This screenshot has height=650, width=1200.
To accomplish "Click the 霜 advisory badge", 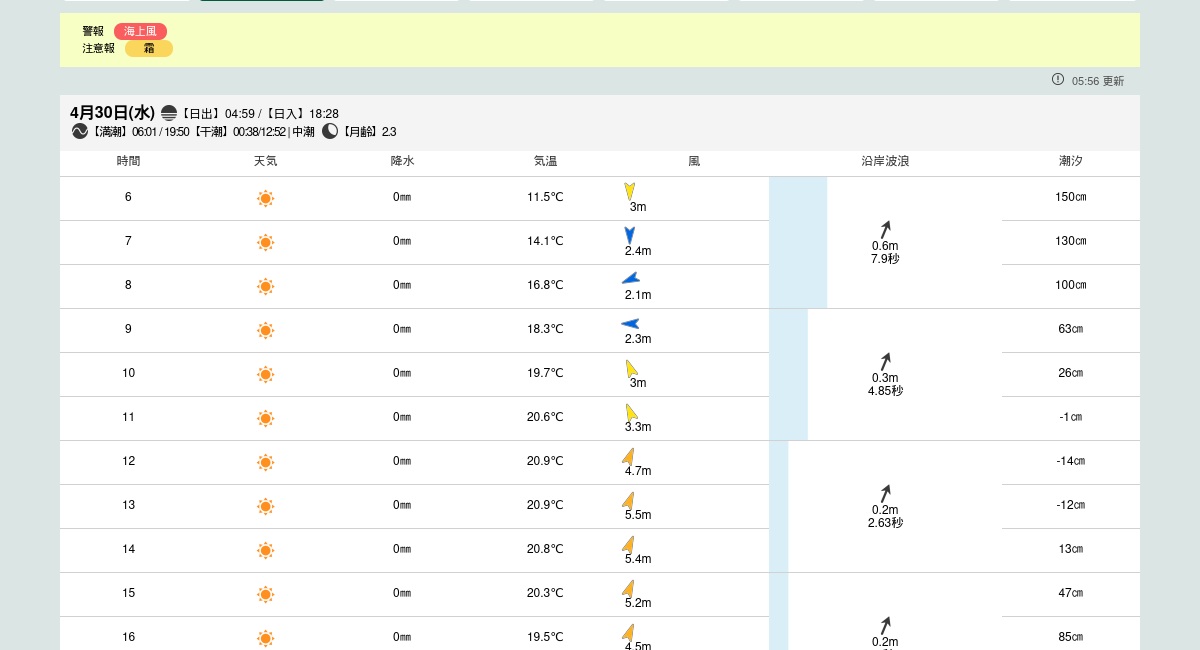I will click(x=149, y=48).
